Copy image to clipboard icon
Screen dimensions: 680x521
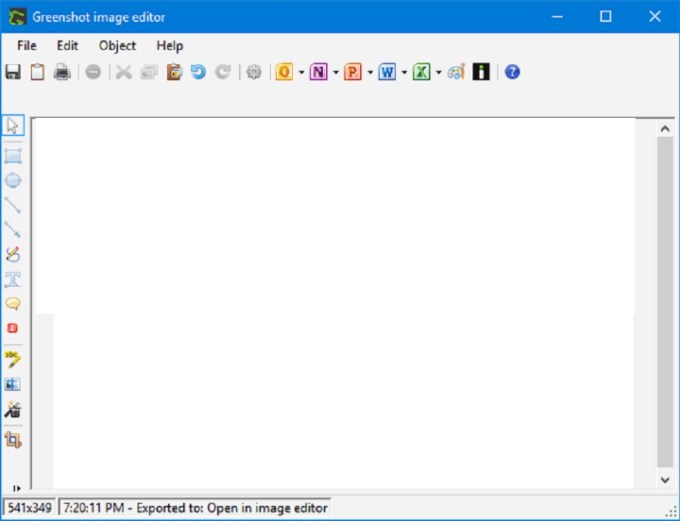click(x=37, y=72)
